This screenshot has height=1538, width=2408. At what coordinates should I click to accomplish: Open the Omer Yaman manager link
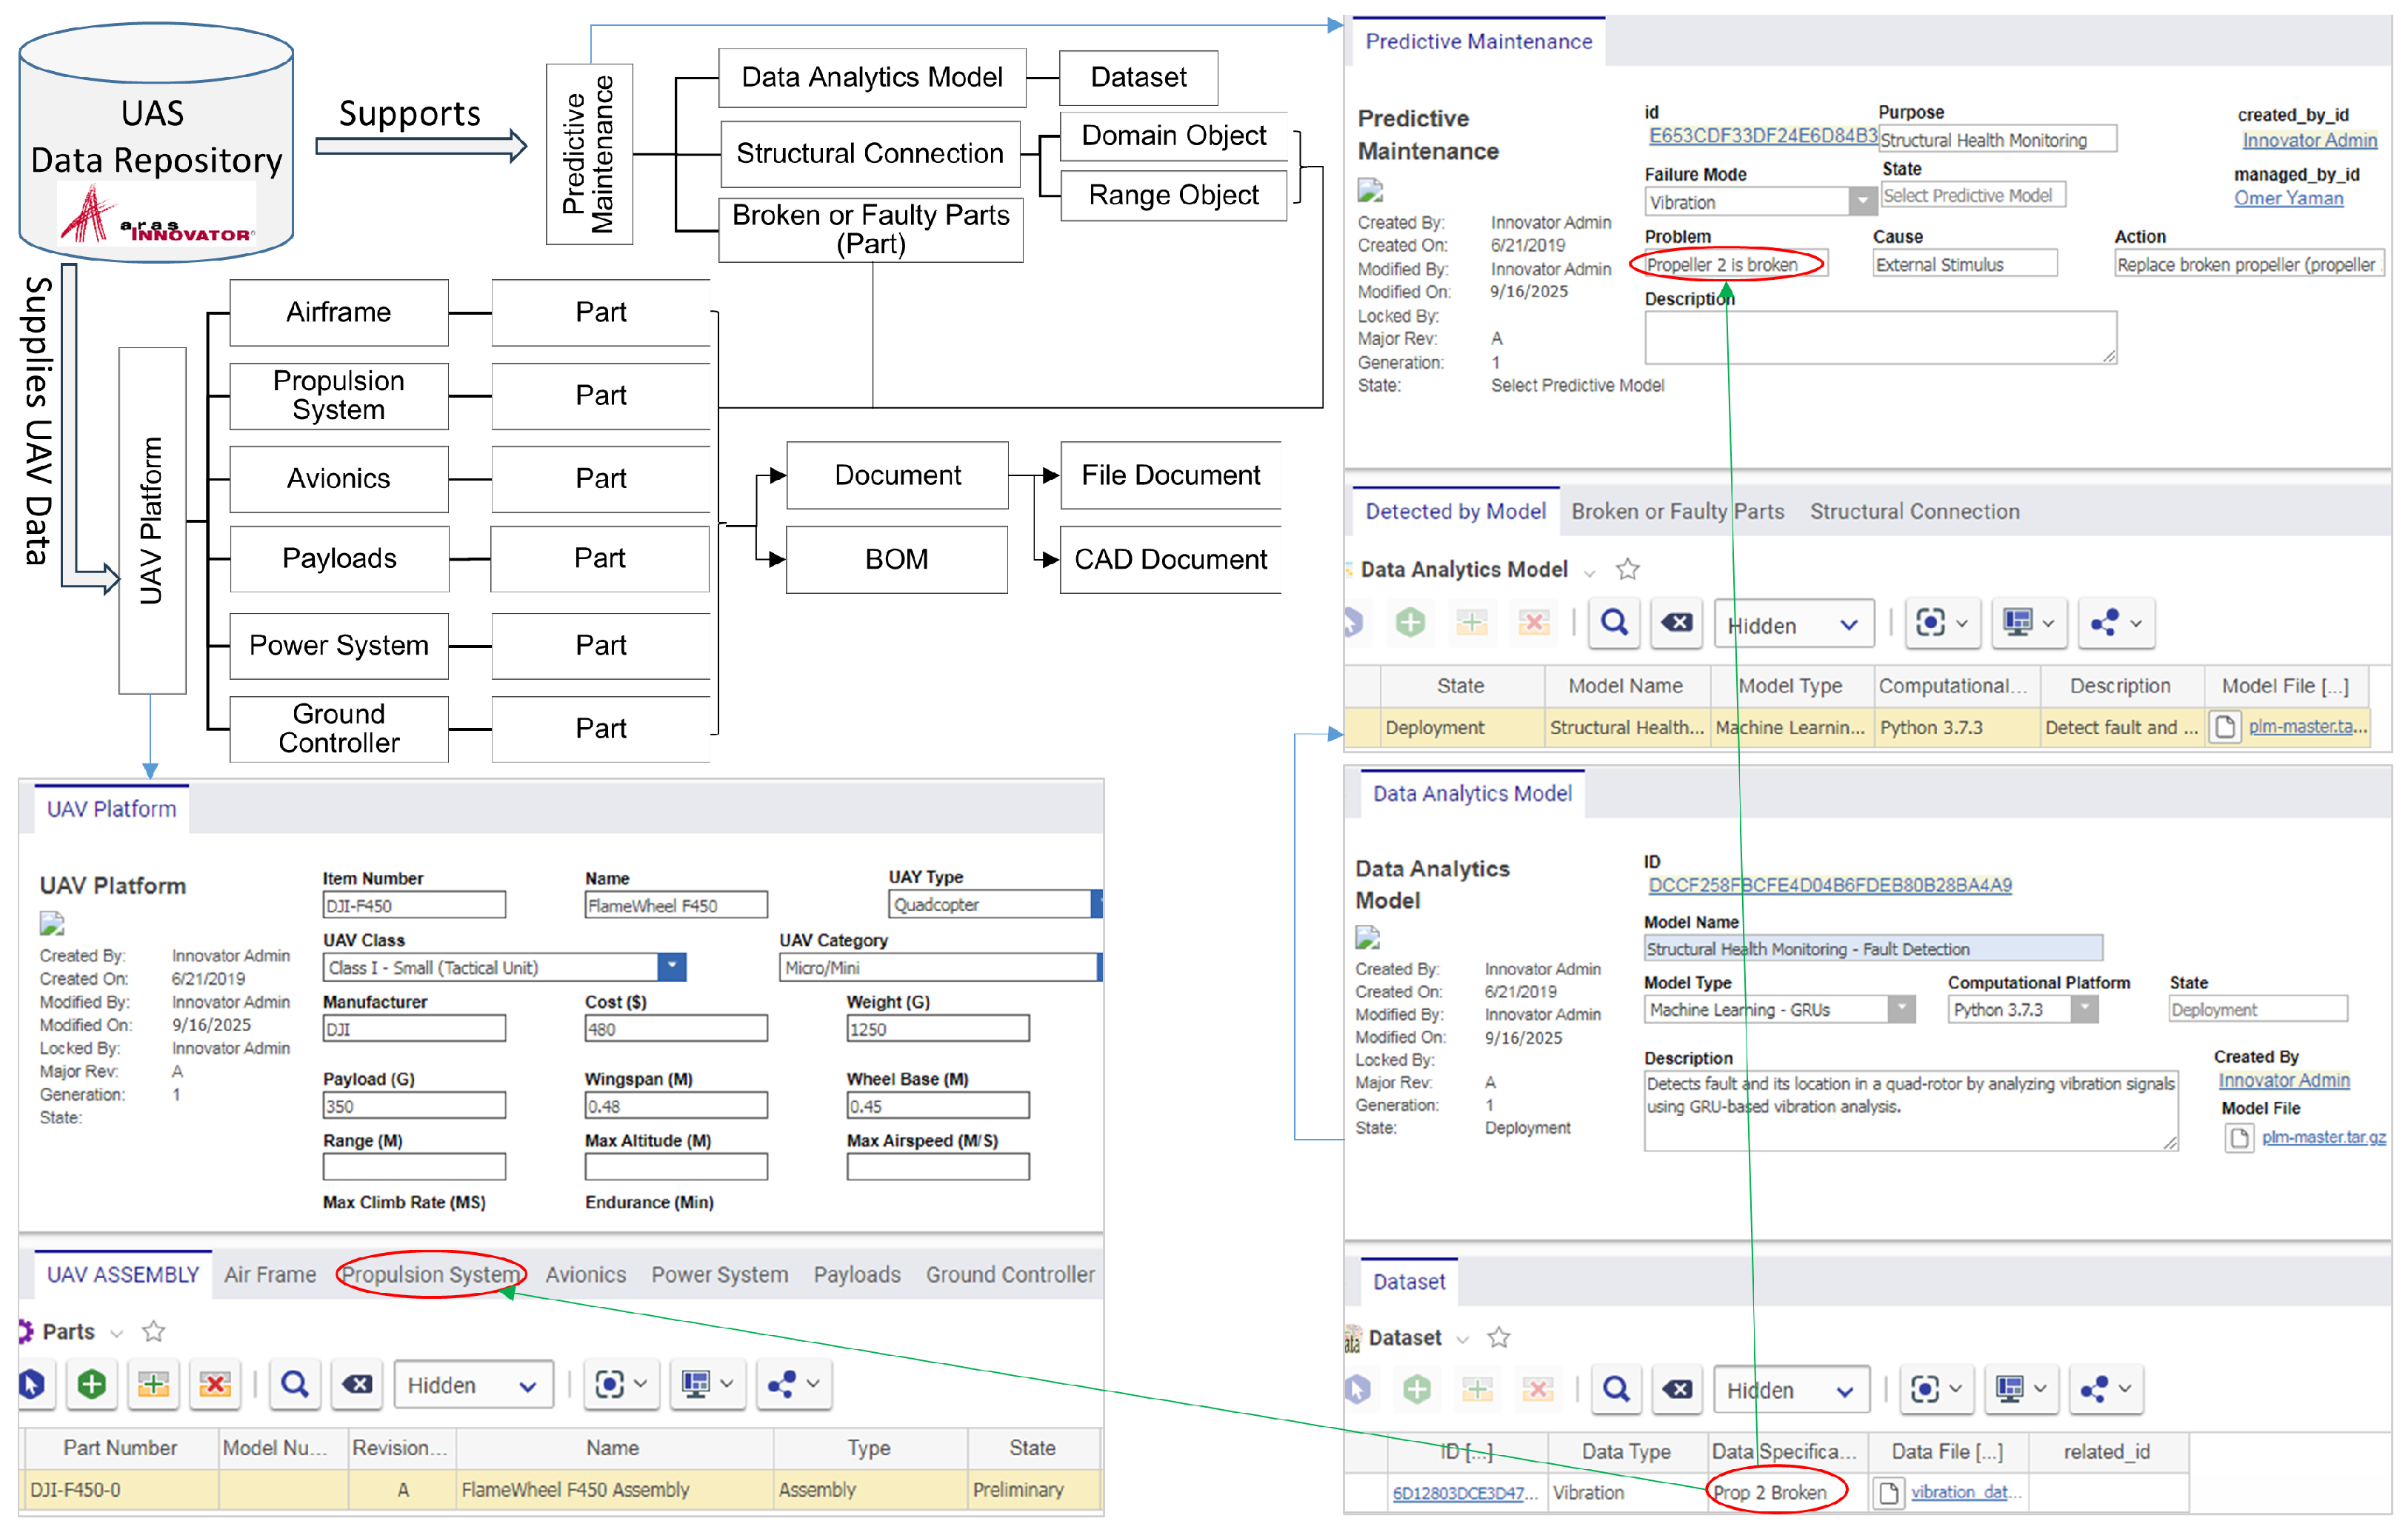coord(2287,198)
